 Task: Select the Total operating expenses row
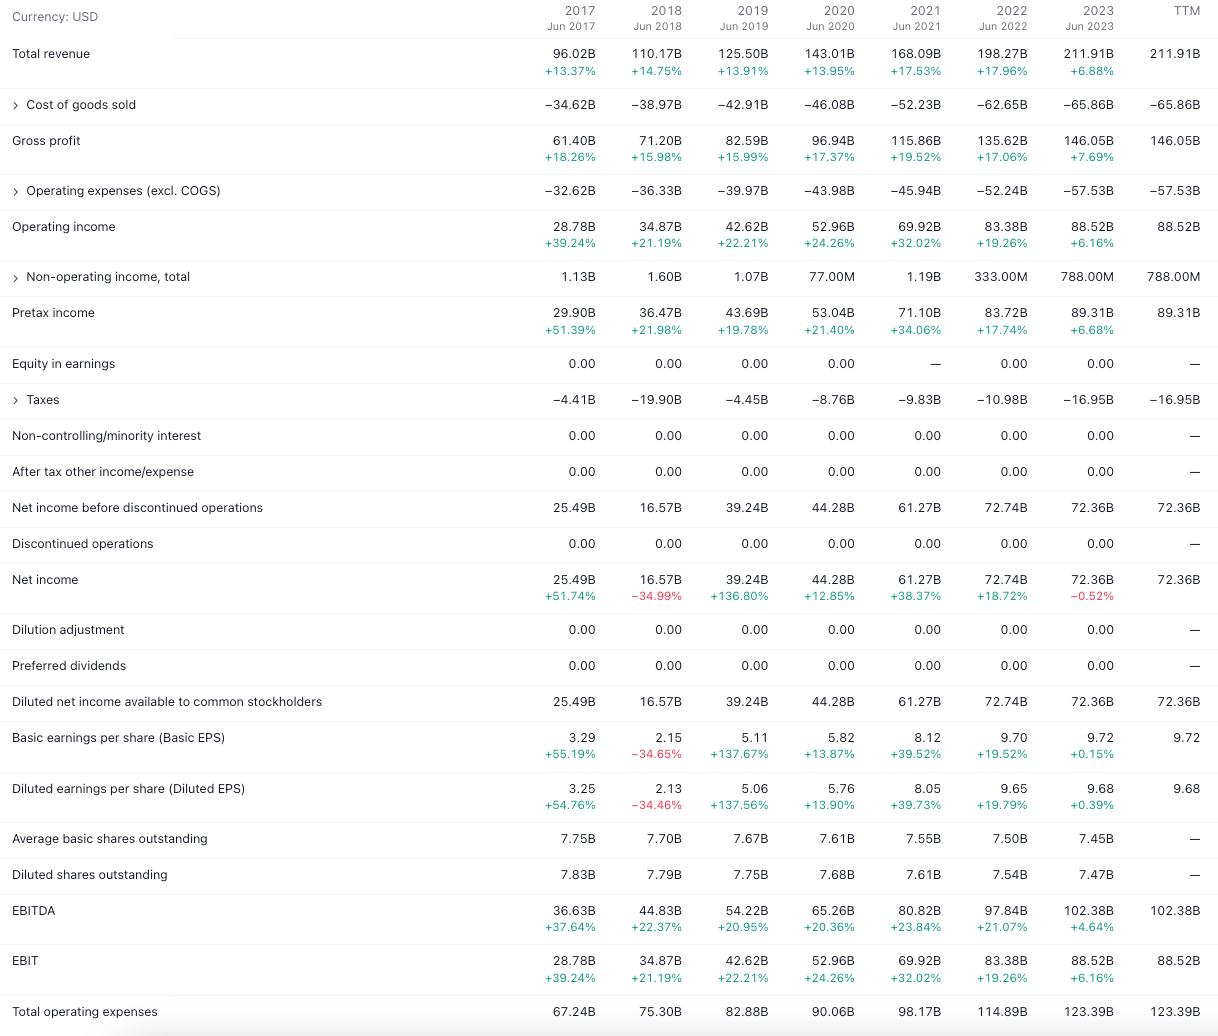click(84, 1011)
